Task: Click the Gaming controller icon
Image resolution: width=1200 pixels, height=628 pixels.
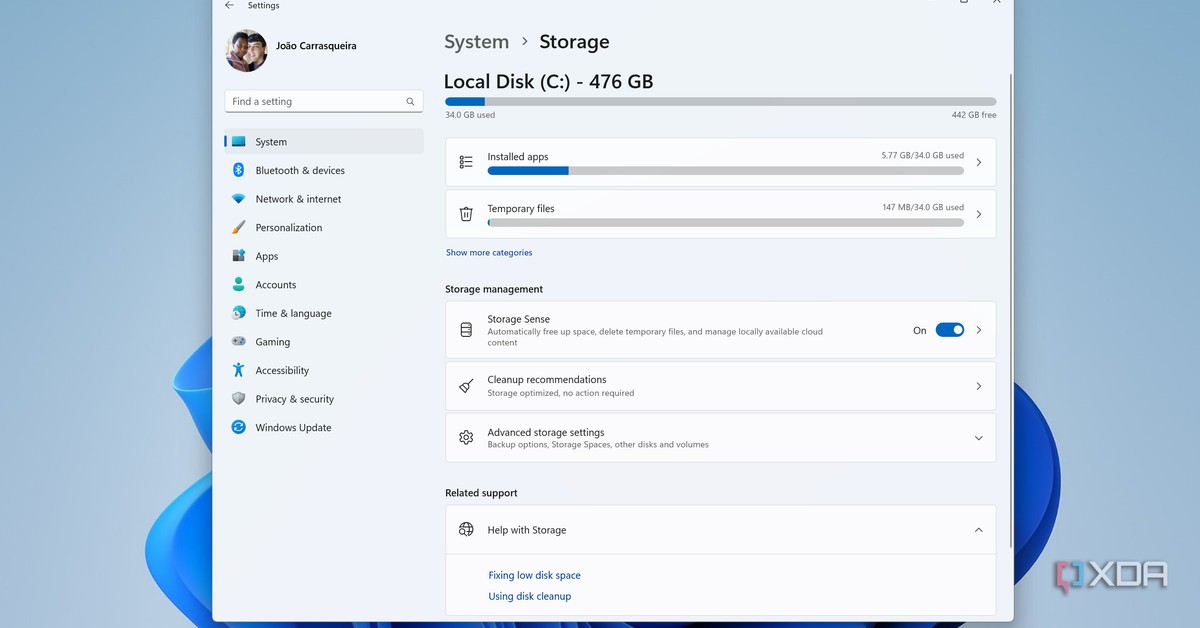Action: tap(238, 342)
